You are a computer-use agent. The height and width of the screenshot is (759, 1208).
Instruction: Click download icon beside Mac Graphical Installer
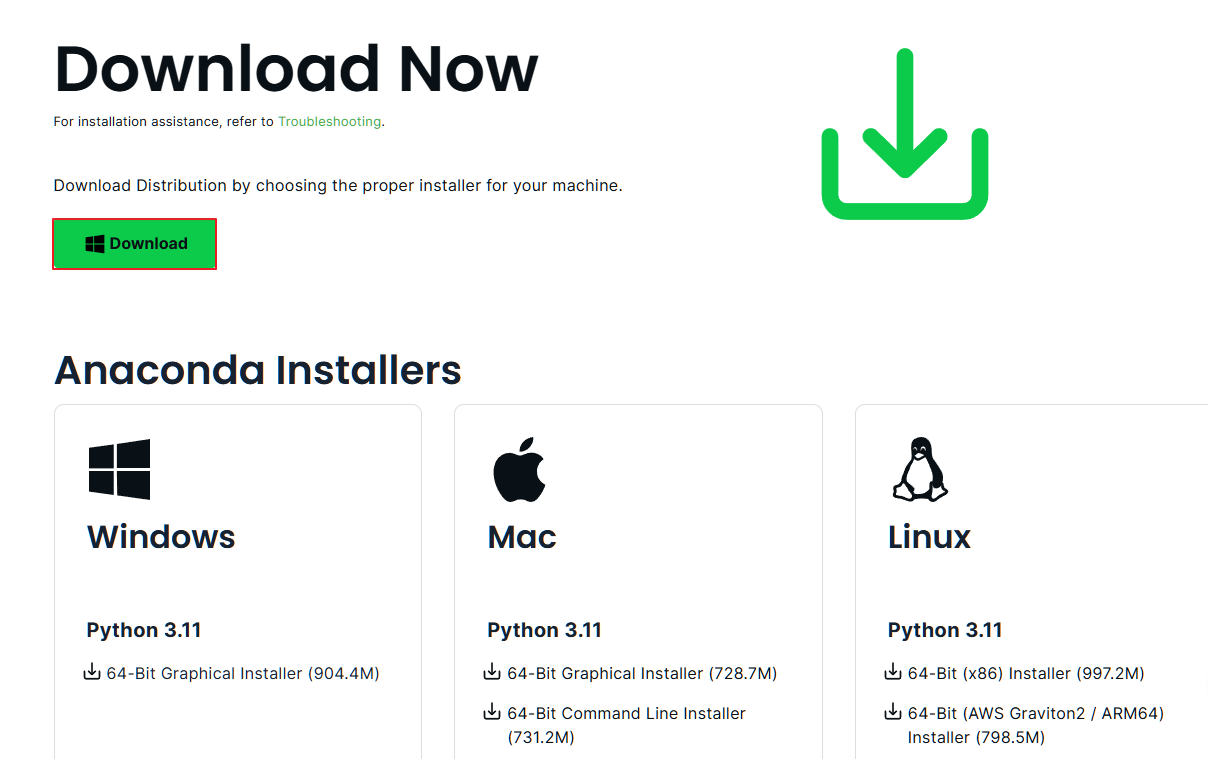492,672
